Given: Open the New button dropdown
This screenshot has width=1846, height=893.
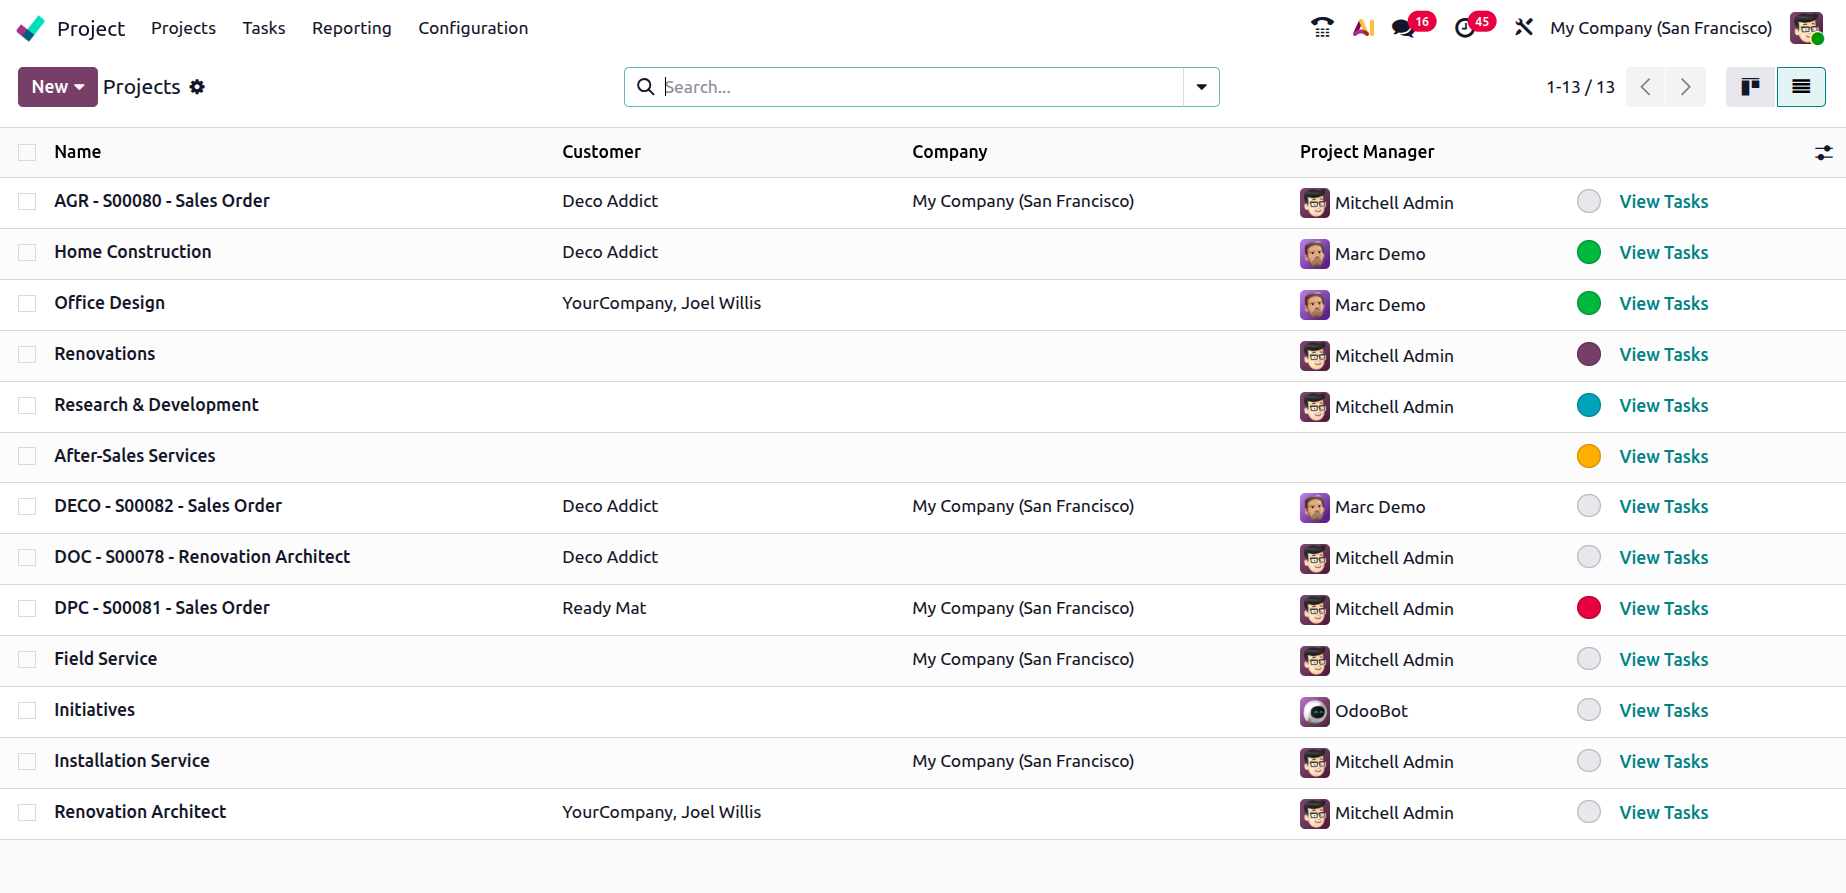Looking at the screenshot, I should [x=58, y=87].
